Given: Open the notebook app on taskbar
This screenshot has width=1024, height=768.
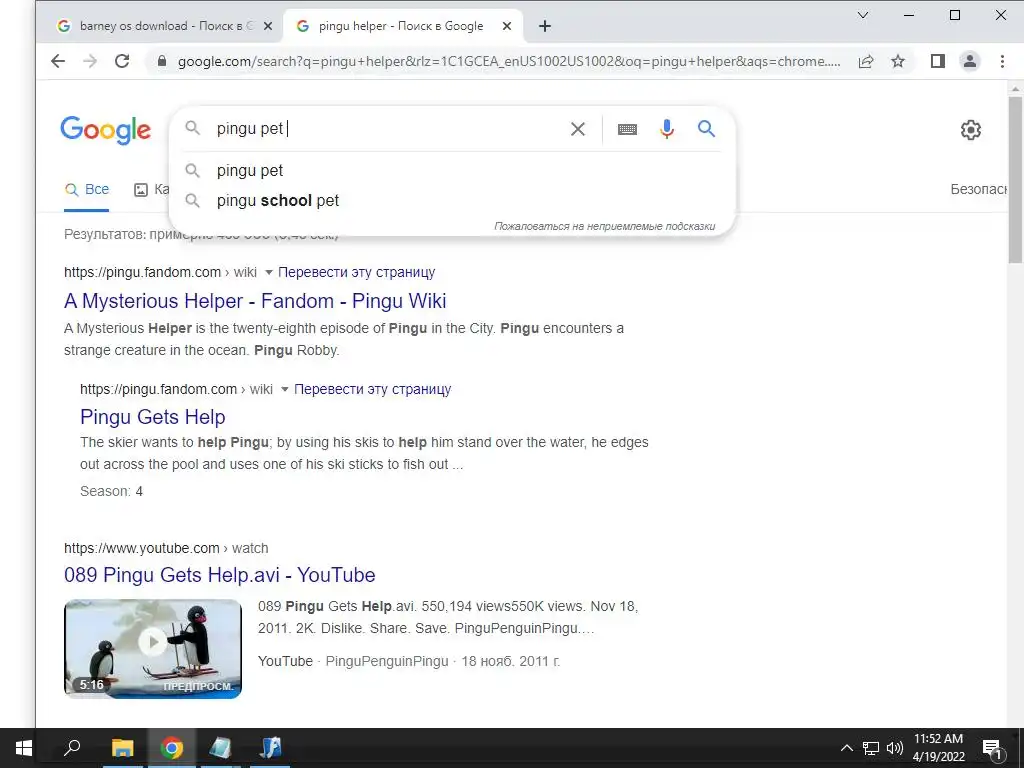Looking at the screenshot, I should (221, 748).
